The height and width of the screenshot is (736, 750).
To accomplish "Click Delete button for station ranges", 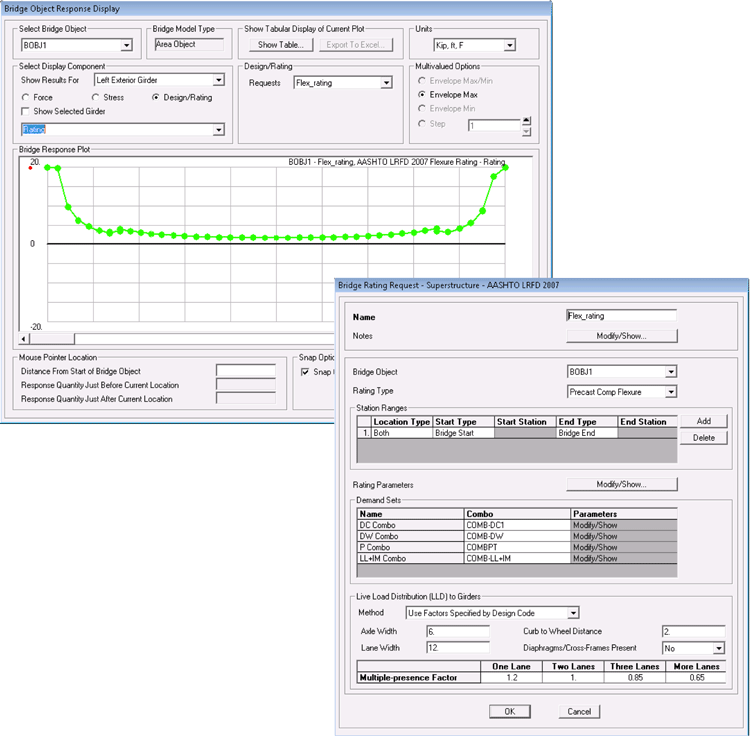I will pyautogui.click(x=703, y=438).
